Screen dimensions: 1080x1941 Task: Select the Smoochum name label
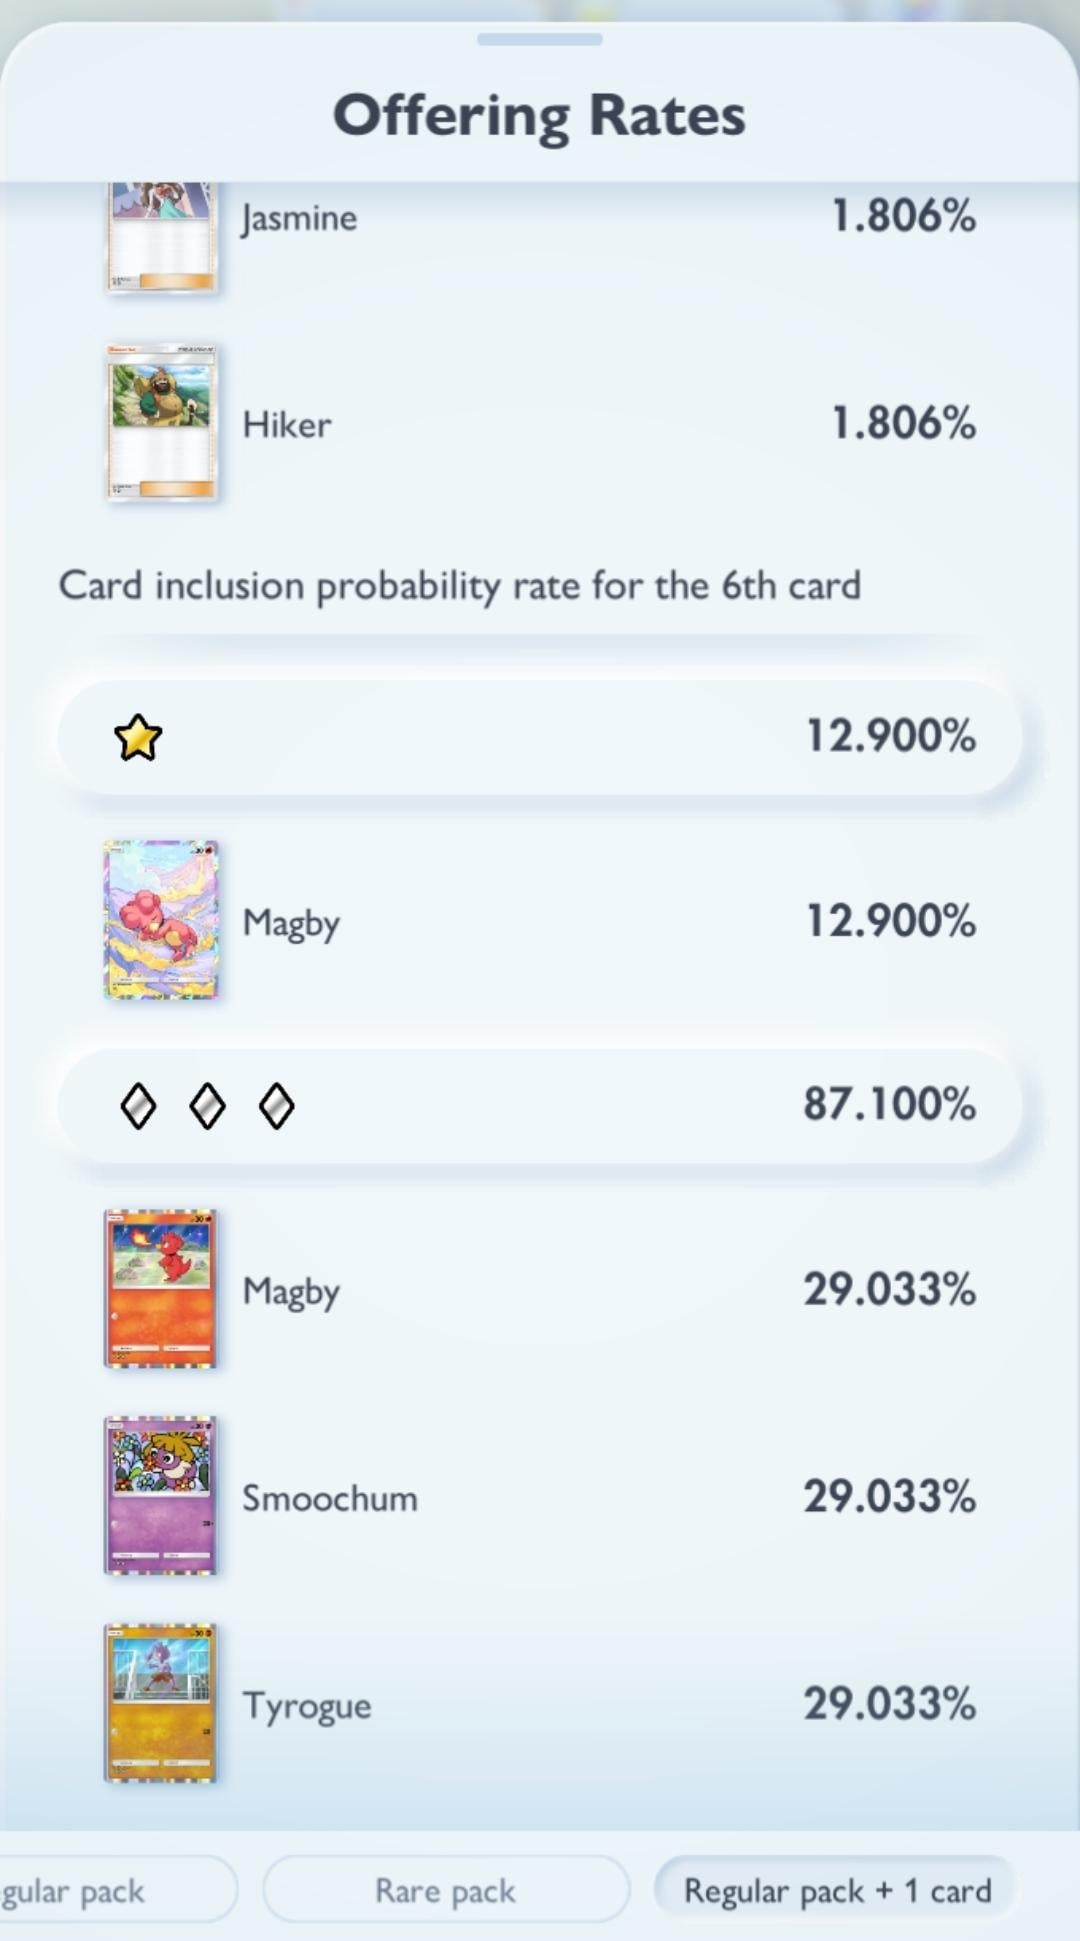coord(330,1498)
